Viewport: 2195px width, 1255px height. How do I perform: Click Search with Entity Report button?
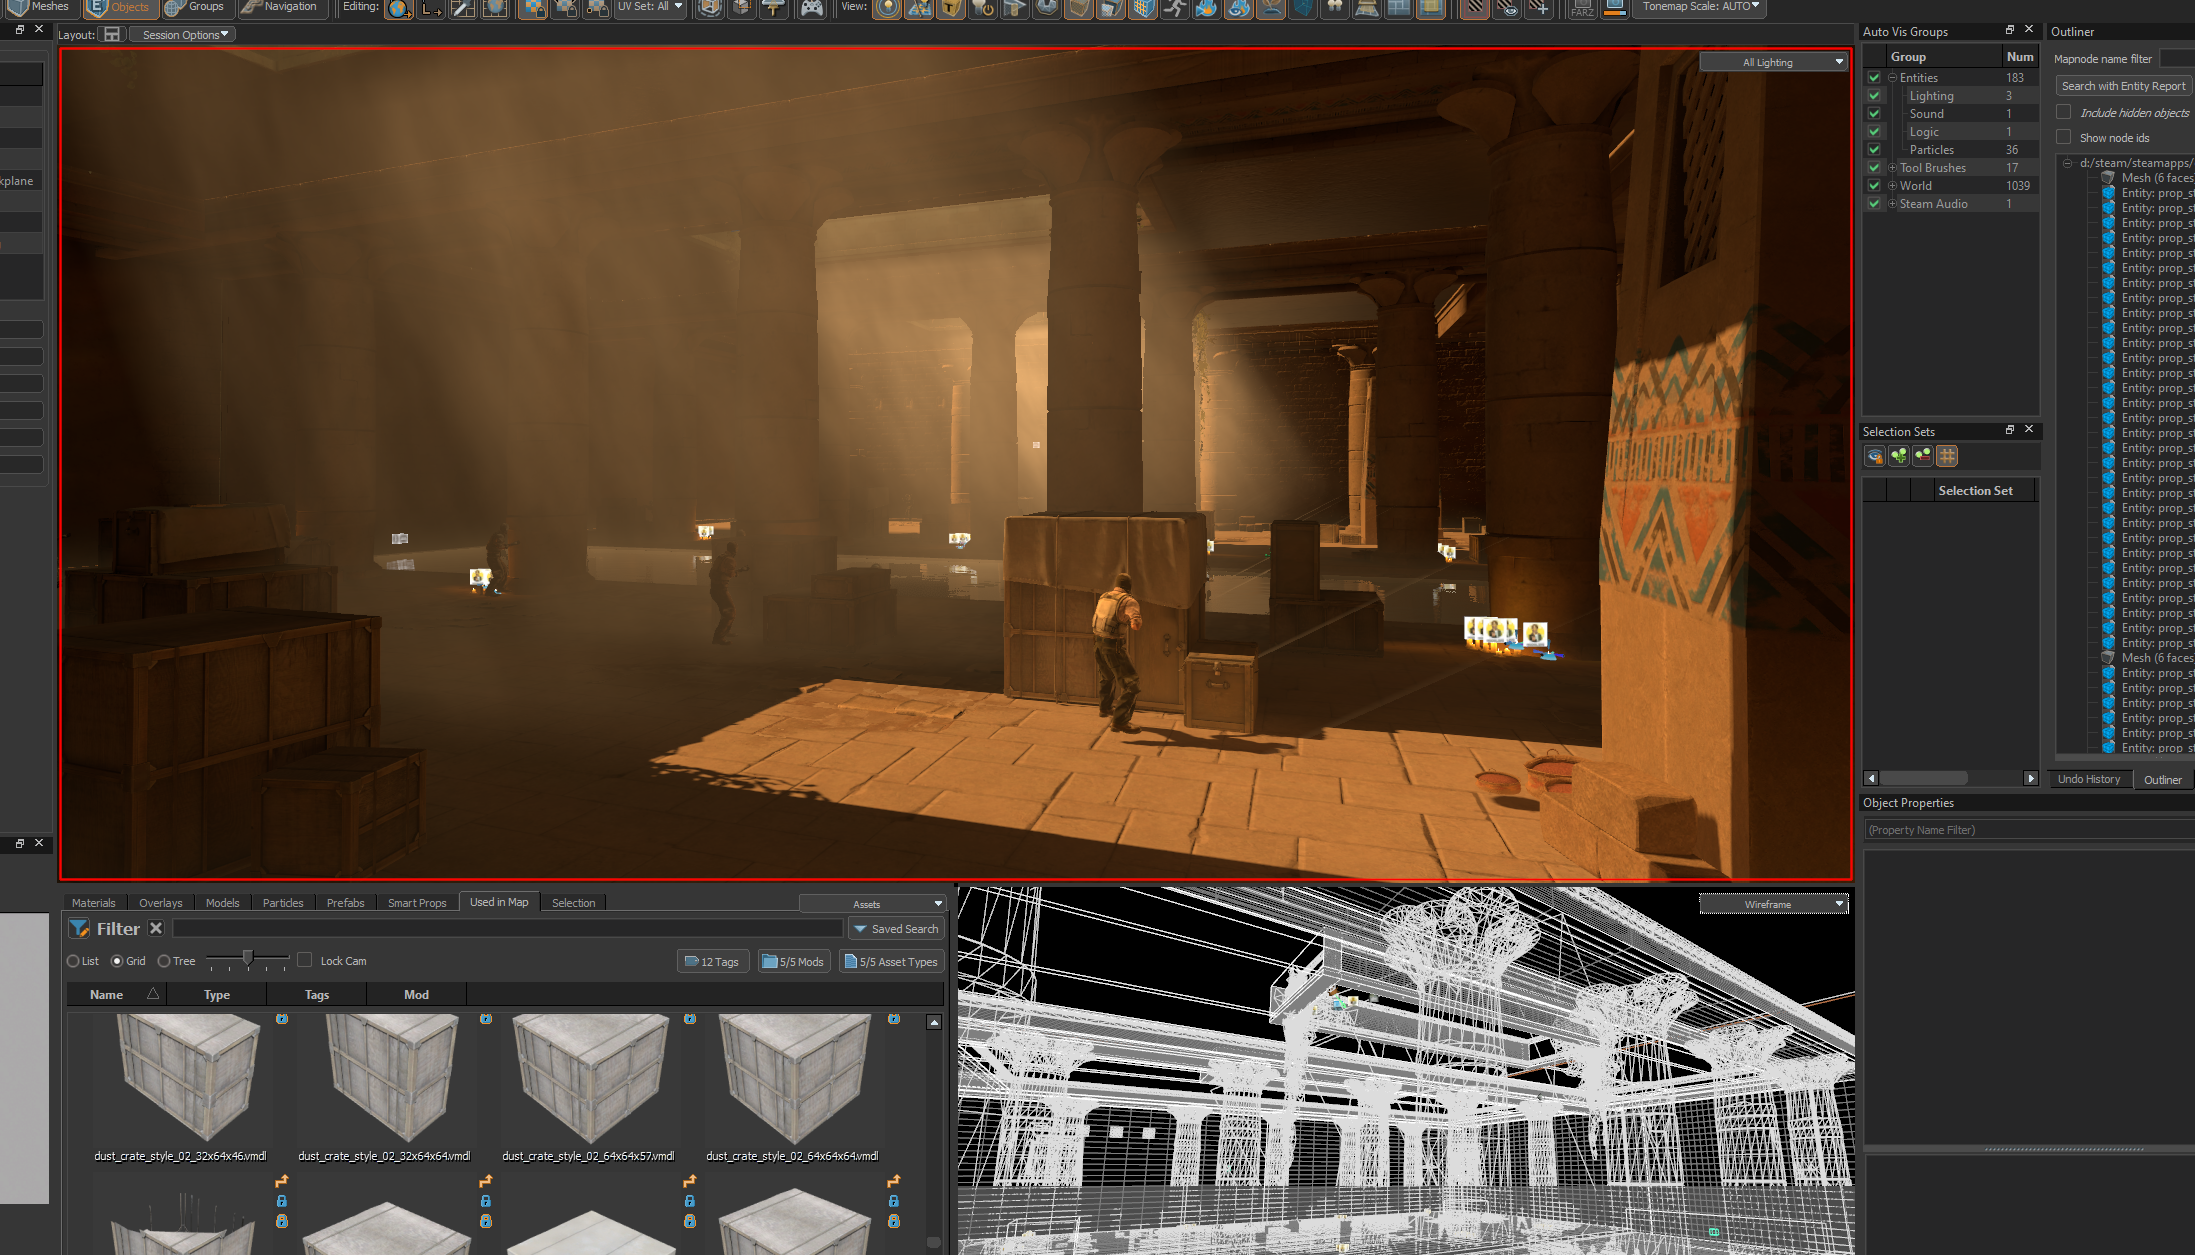tap(2122, 86)
